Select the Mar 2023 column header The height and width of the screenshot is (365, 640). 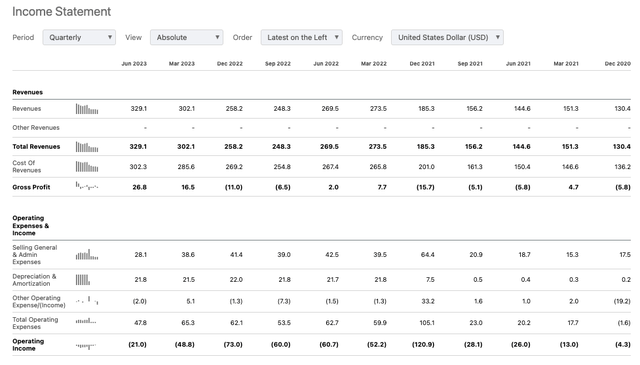tap(182, 64)
